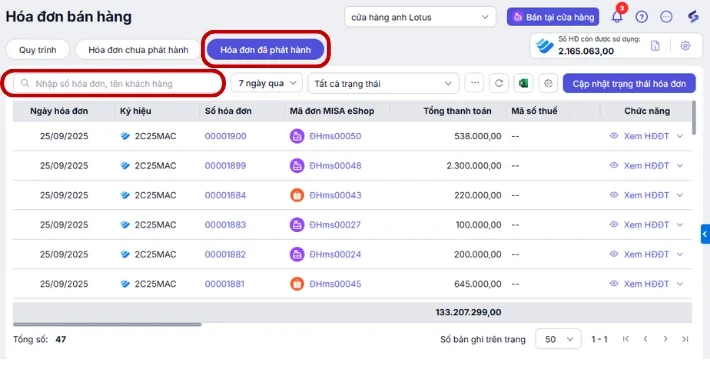Click the chat bubble icon in header

(x=666, y=17)
